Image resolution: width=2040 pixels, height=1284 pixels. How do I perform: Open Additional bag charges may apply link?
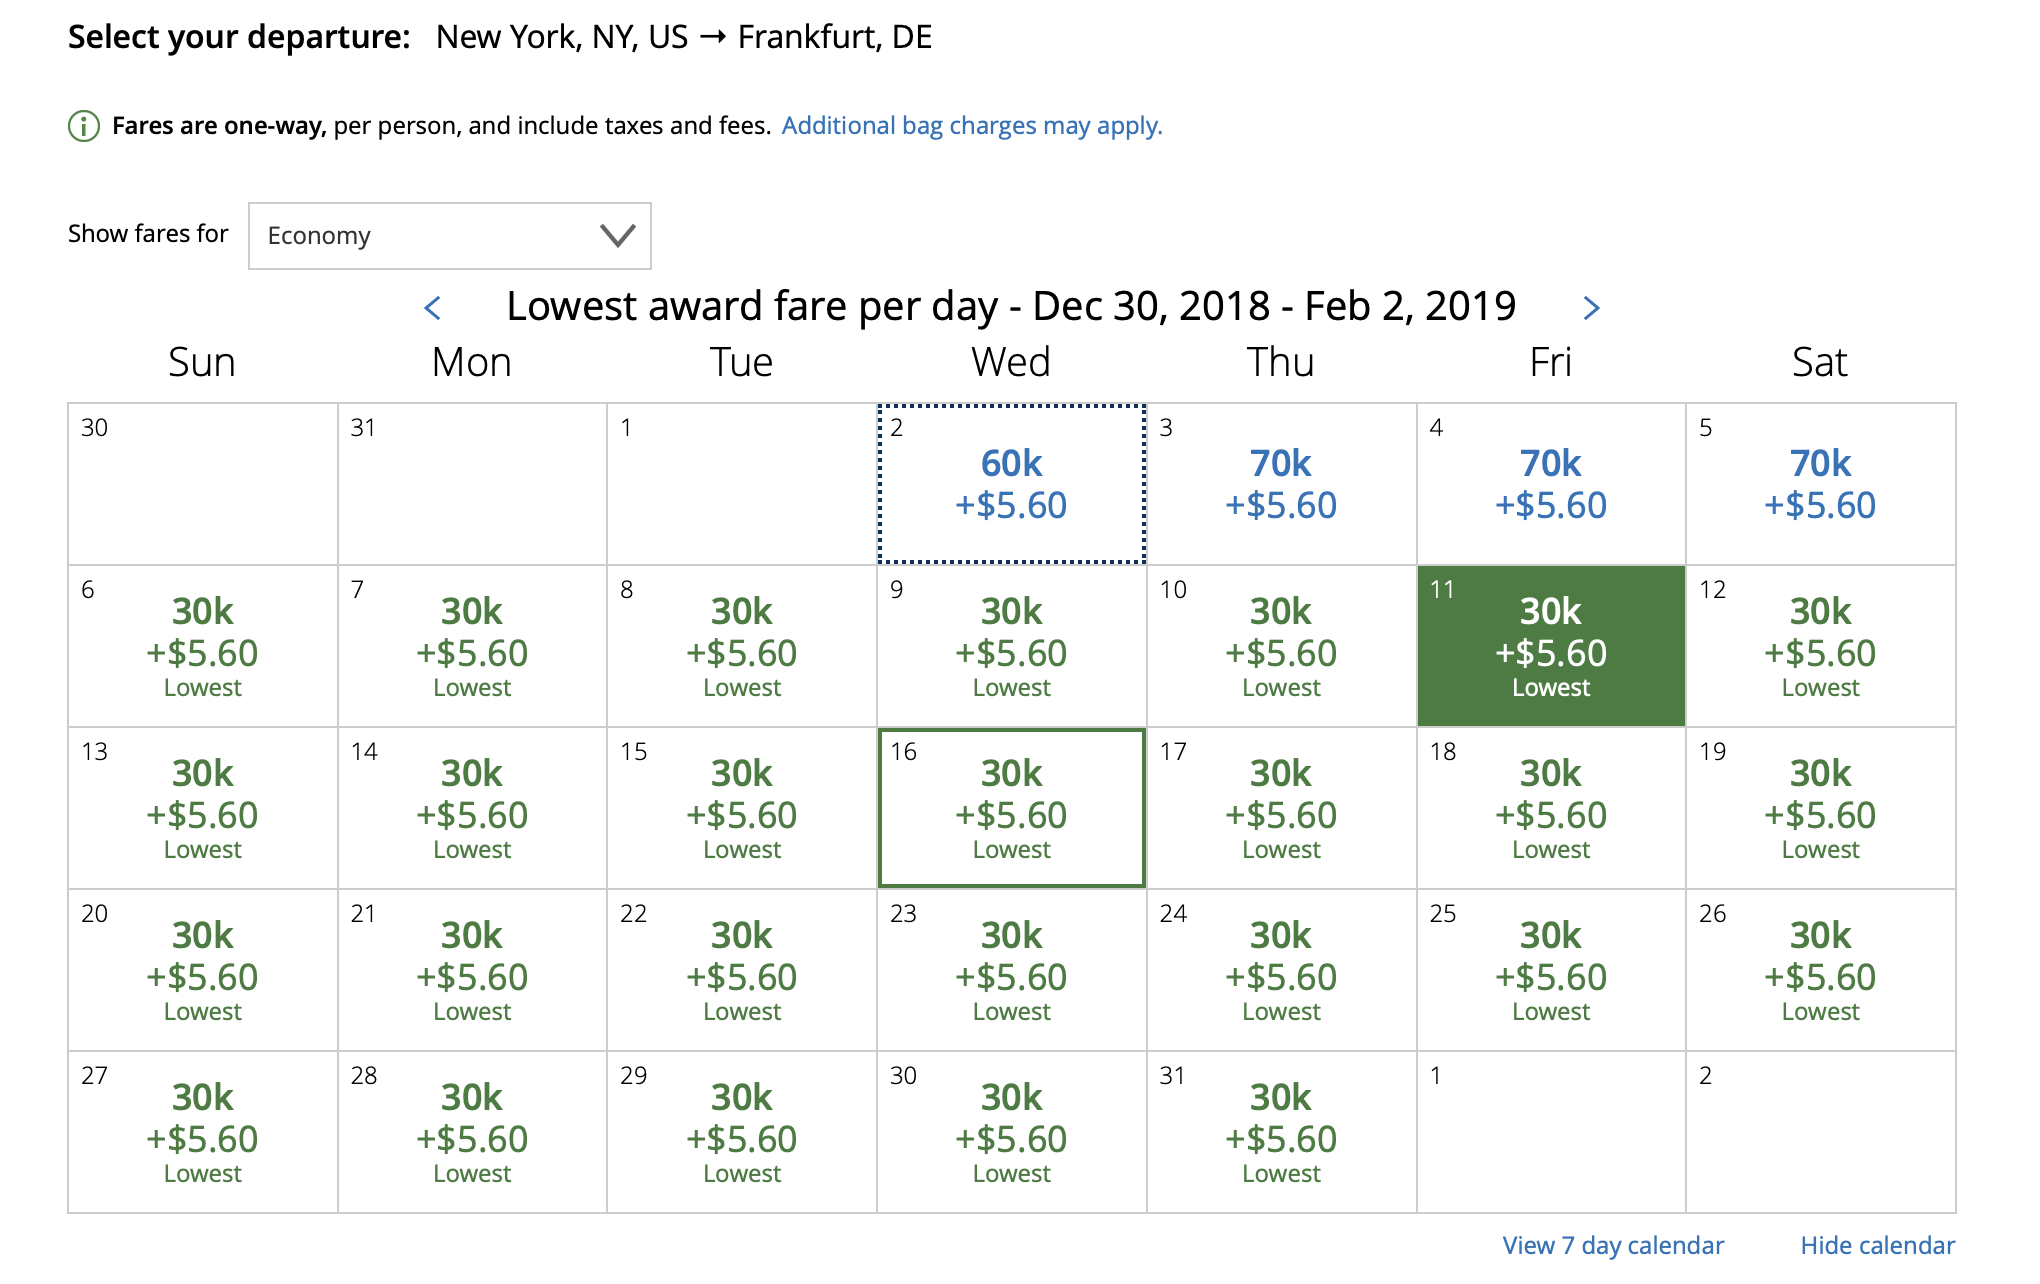(972, 126)
